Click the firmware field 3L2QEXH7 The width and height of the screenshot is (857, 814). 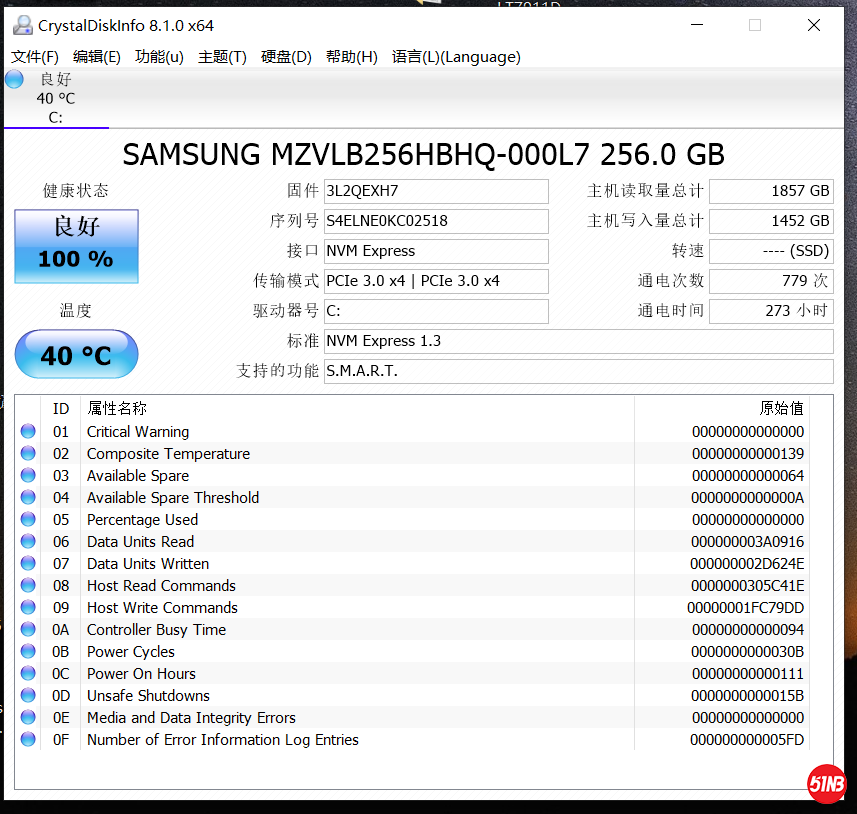point(436,191)
